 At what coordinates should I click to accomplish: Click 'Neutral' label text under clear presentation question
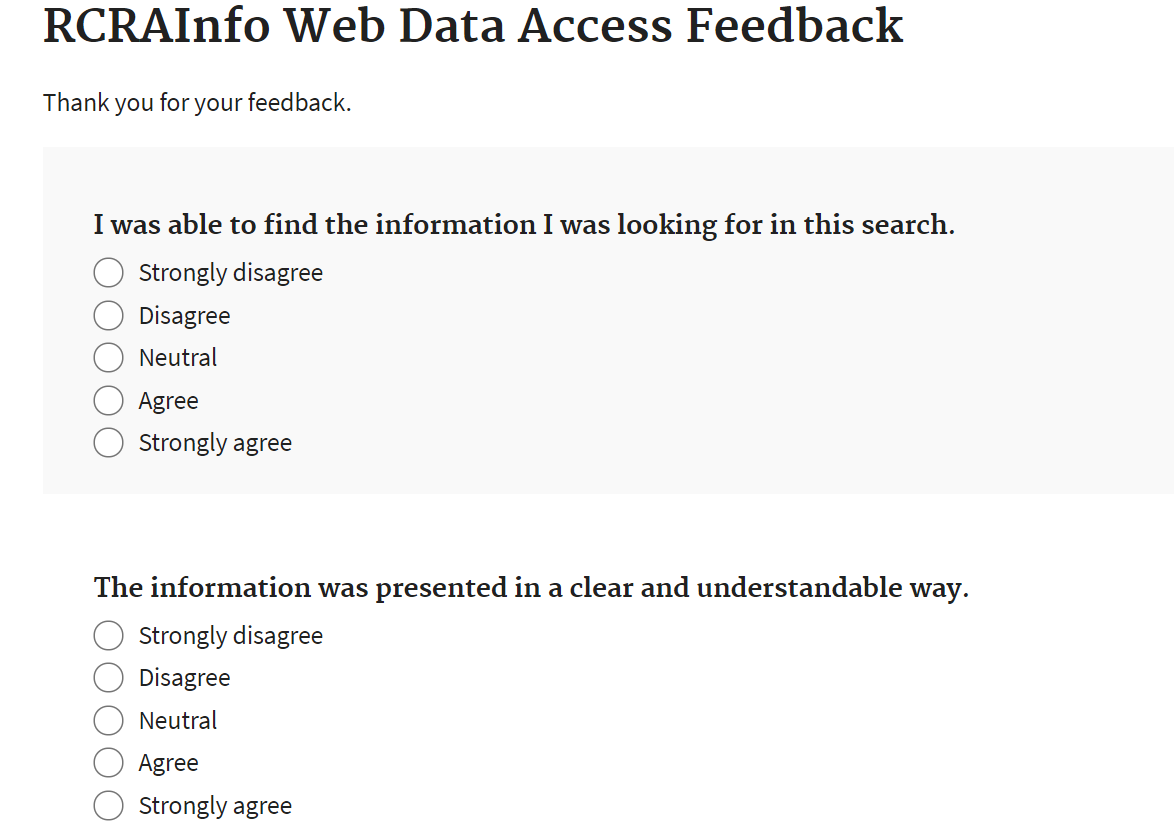click(178, 720)
